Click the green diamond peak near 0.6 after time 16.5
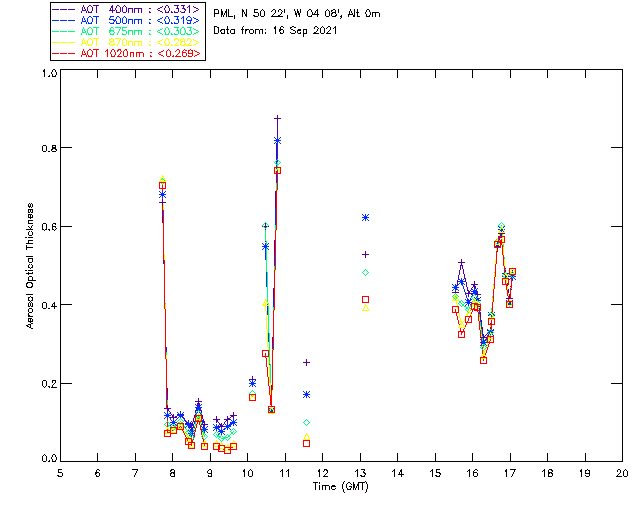Image resolution: width=640 pixels, height=512 pixels. click(x=501, y=226)
